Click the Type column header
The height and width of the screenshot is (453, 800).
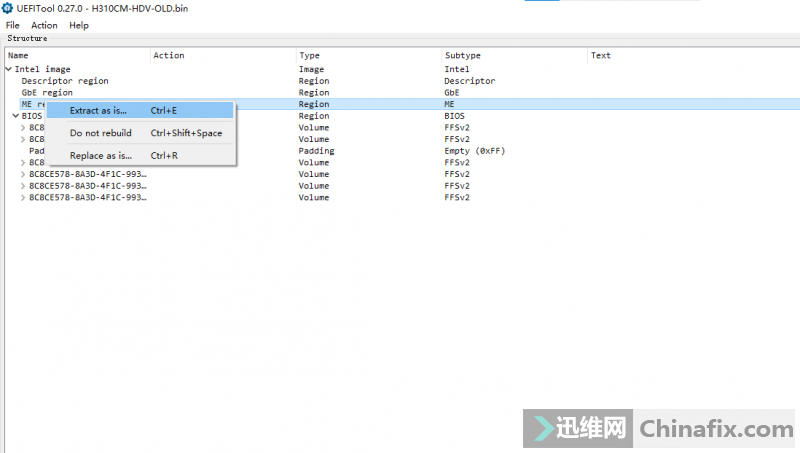pos(368,55)
